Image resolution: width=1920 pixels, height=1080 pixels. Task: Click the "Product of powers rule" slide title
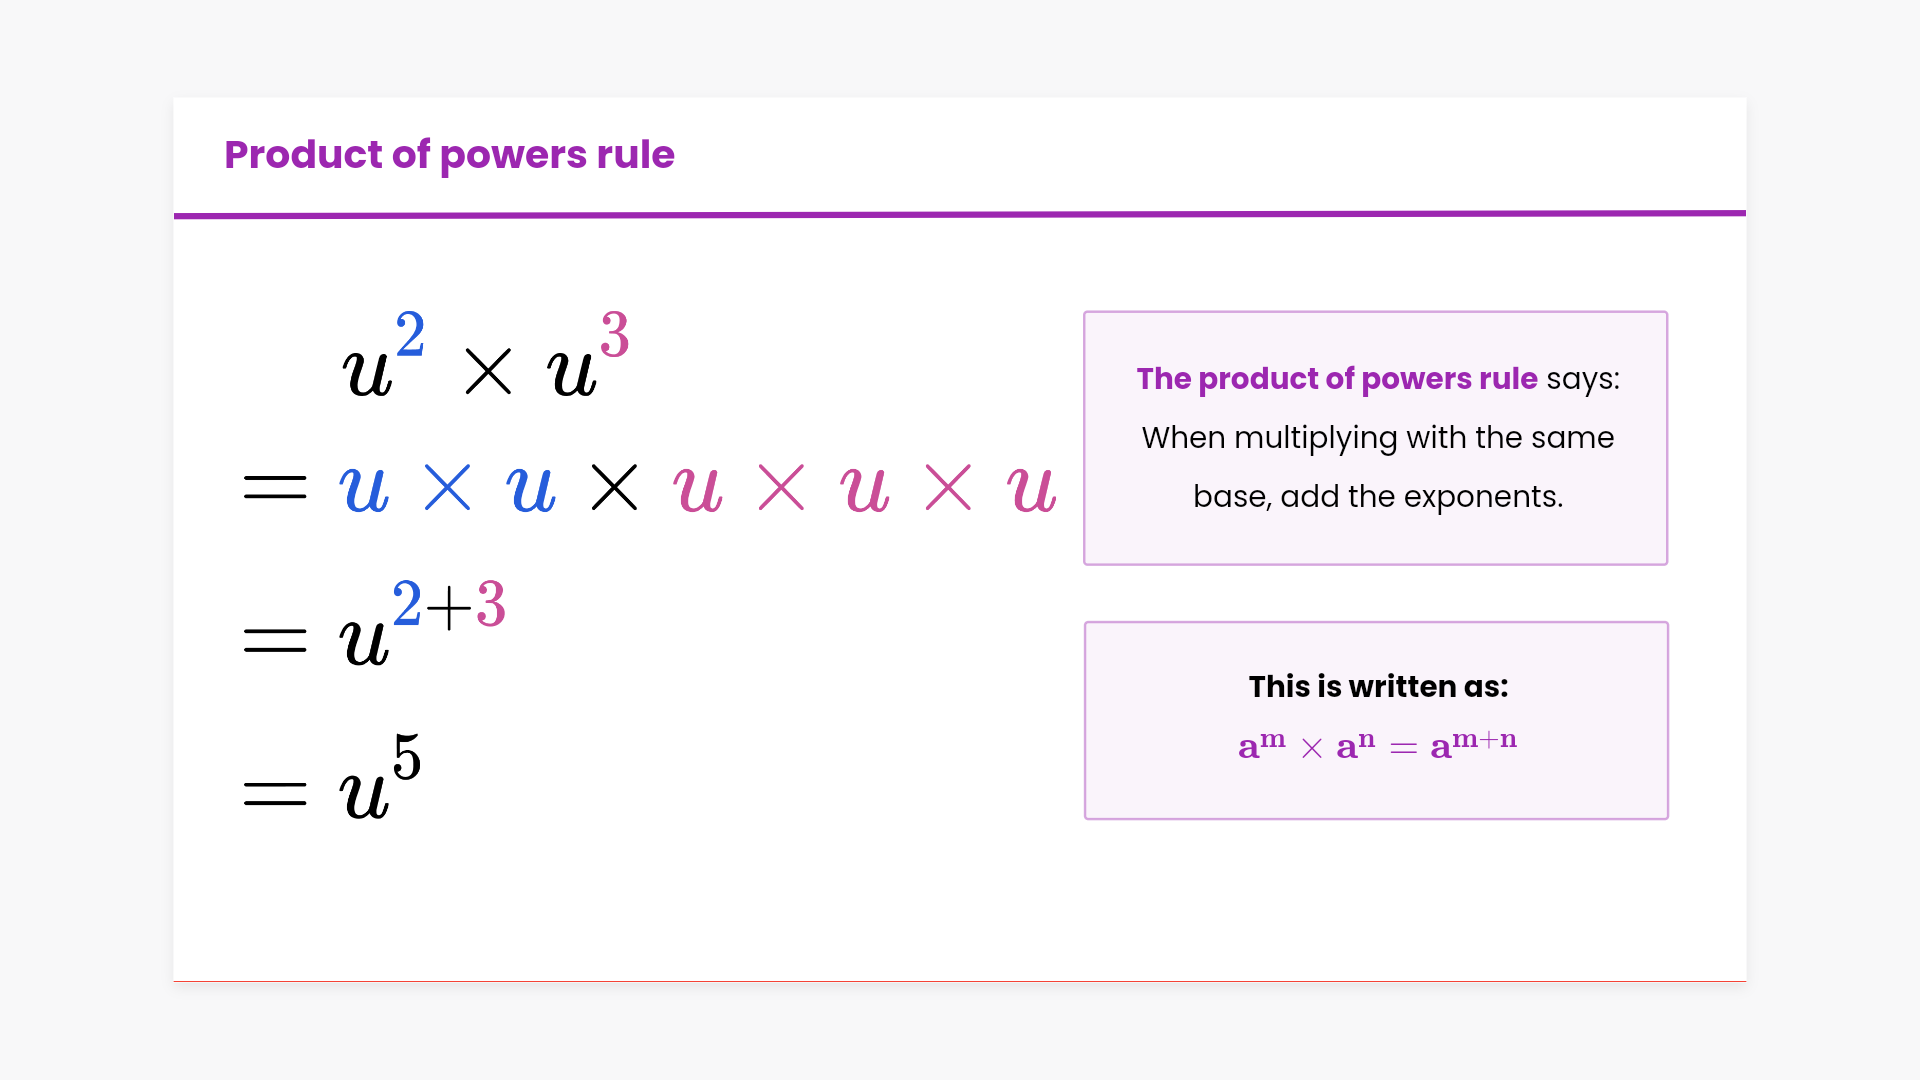point(449,155)
